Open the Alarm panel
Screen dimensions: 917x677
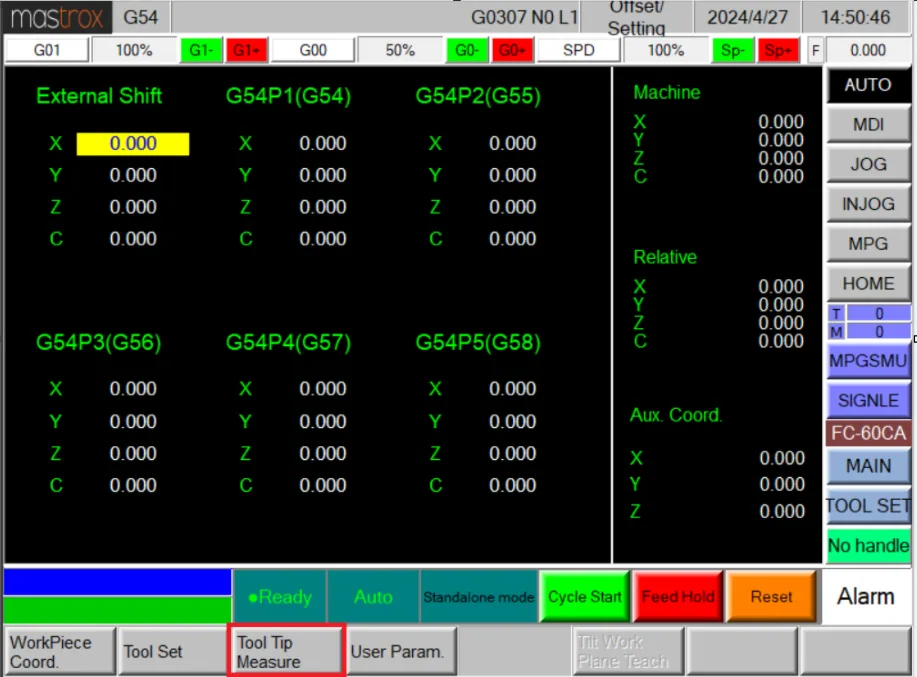pos(866,597)
